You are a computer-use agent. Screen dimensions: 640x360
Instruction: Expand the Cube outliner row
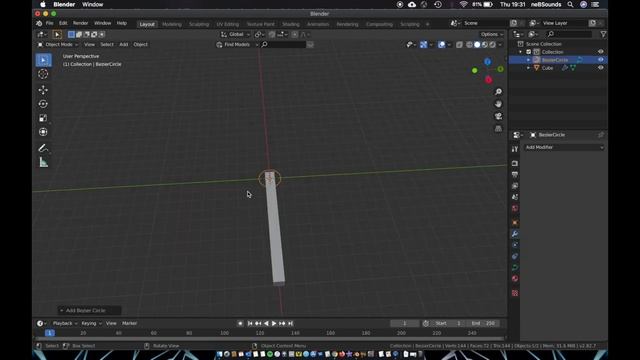coord(529,68)
